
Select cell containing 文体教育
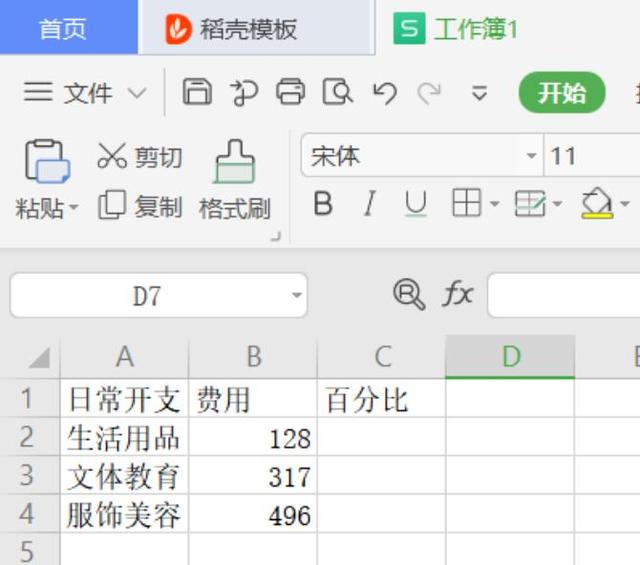124,476
